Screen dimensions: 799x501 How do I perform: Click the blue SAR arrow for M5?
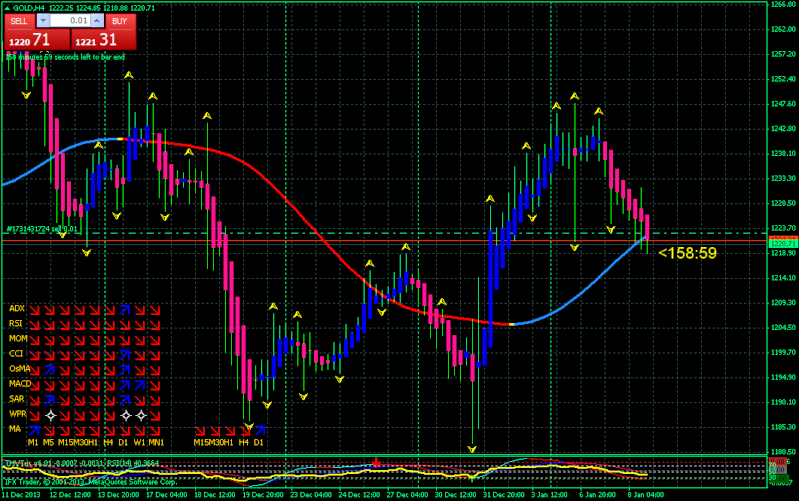[x=49, y=400]
